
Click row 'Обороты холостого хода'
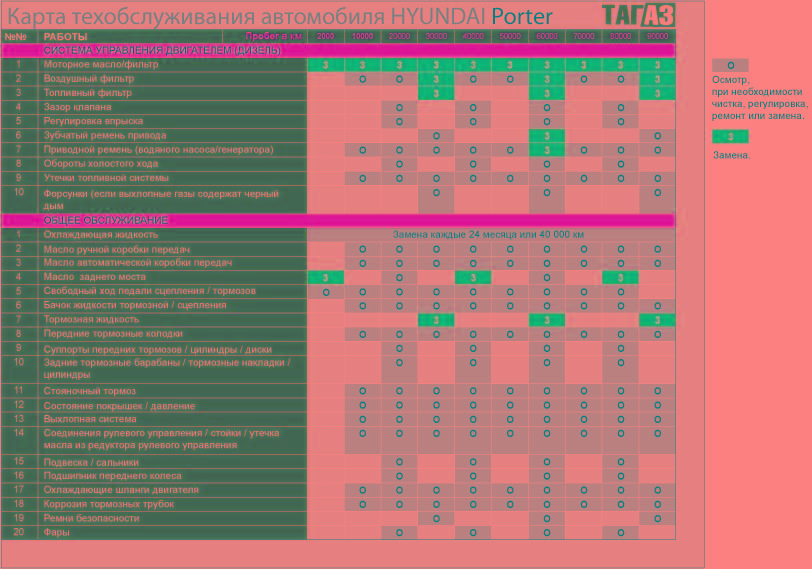(339, 164)
